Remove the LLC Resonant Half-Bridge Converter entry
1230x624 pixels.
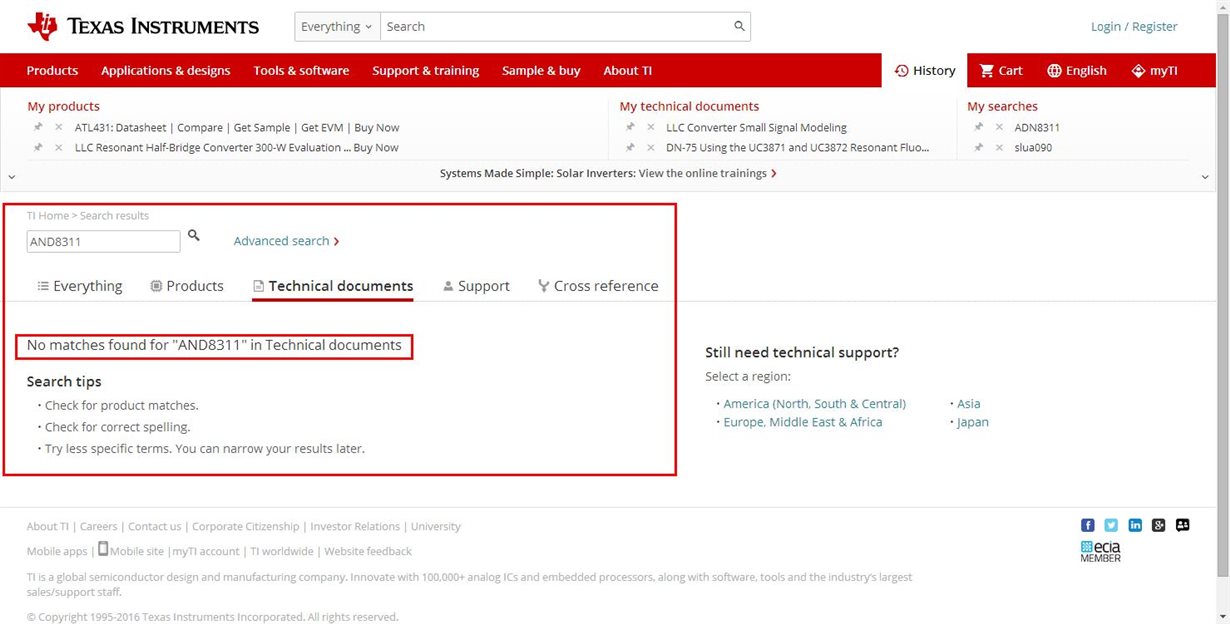click(59, 147)
